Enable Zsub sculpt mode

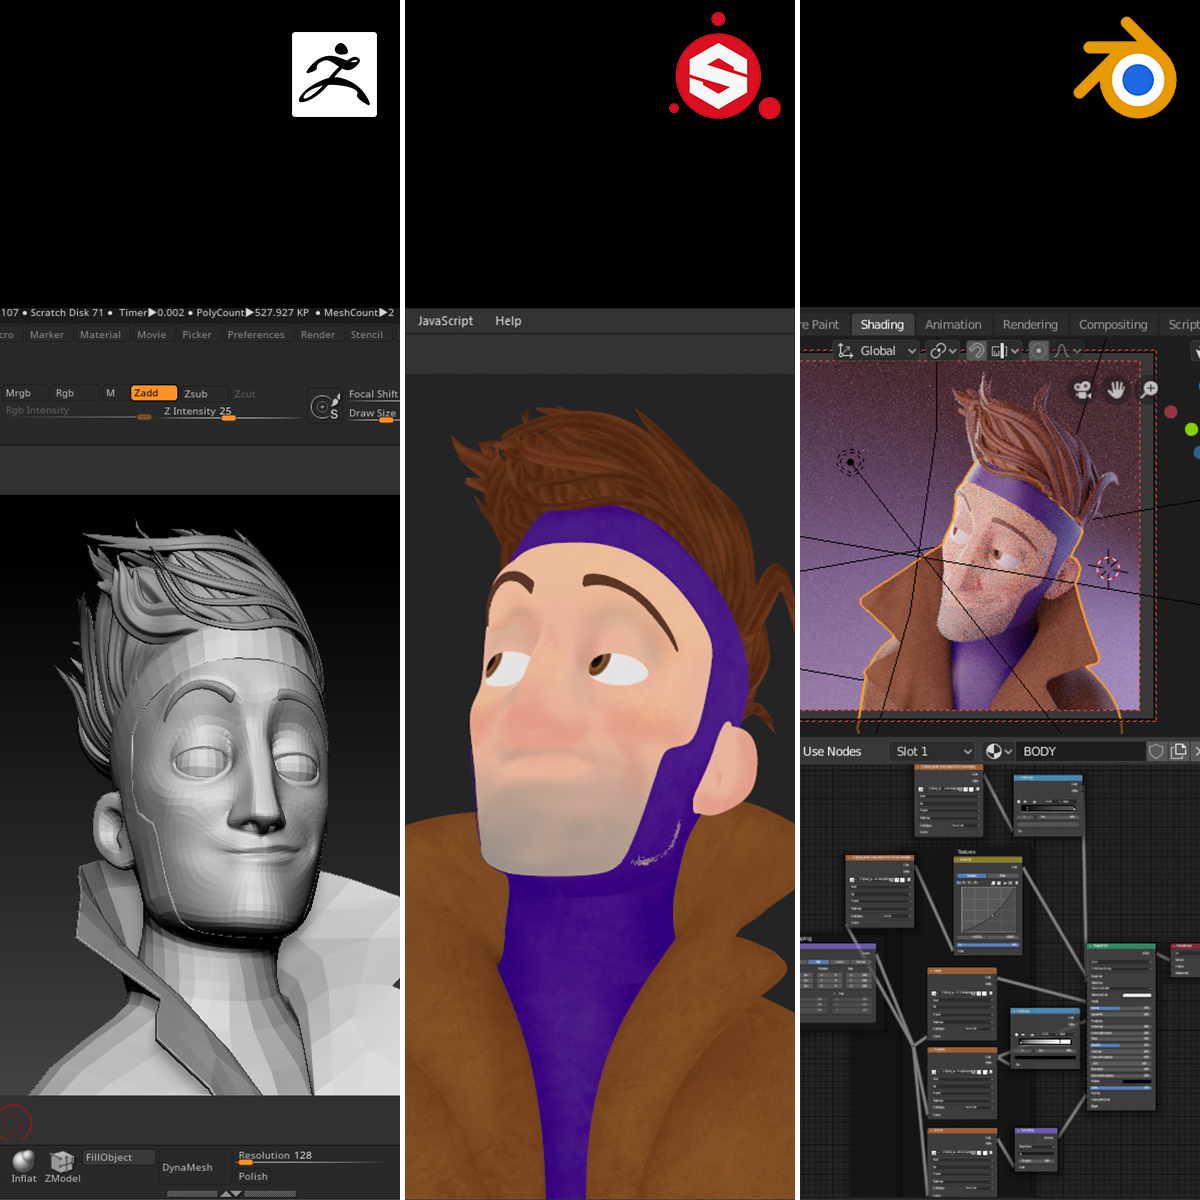tap(196, 394)
